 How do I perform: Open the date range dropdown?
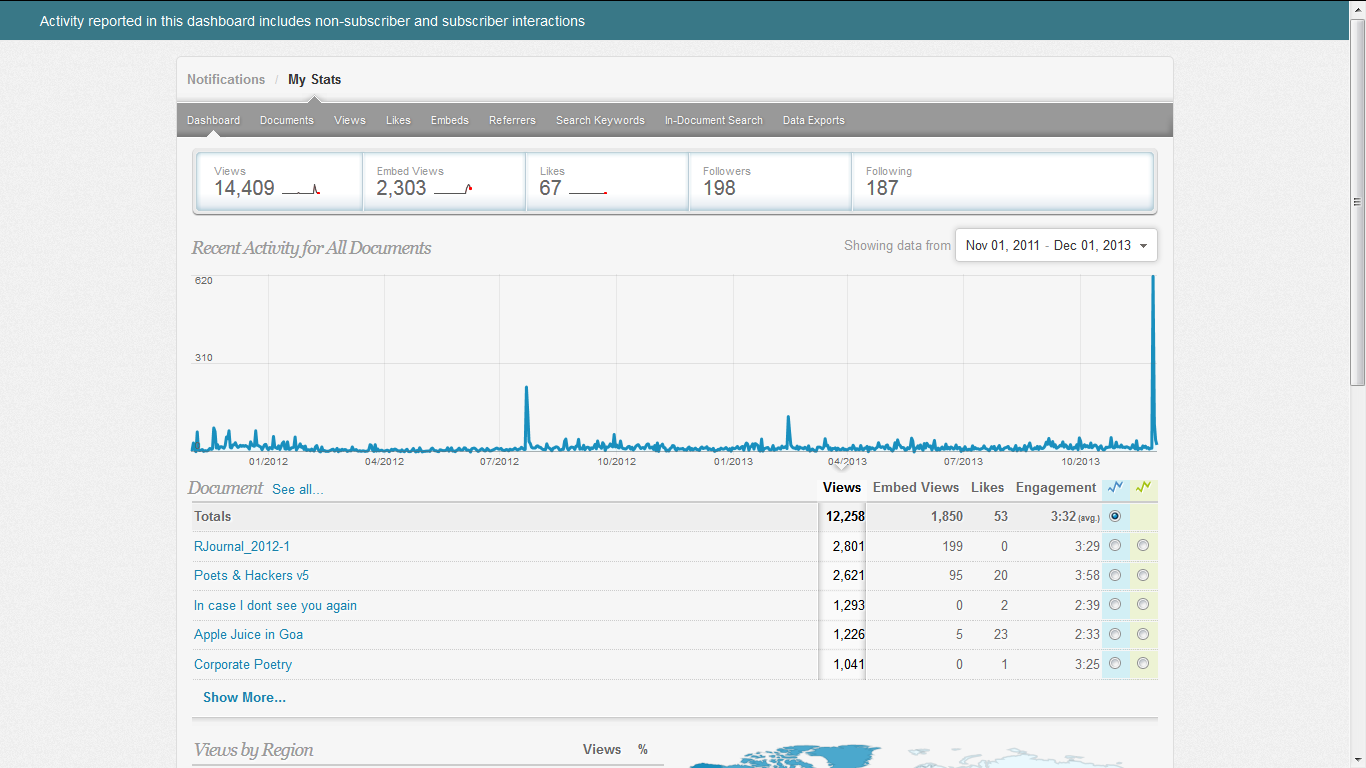[x=1056, y=246]
